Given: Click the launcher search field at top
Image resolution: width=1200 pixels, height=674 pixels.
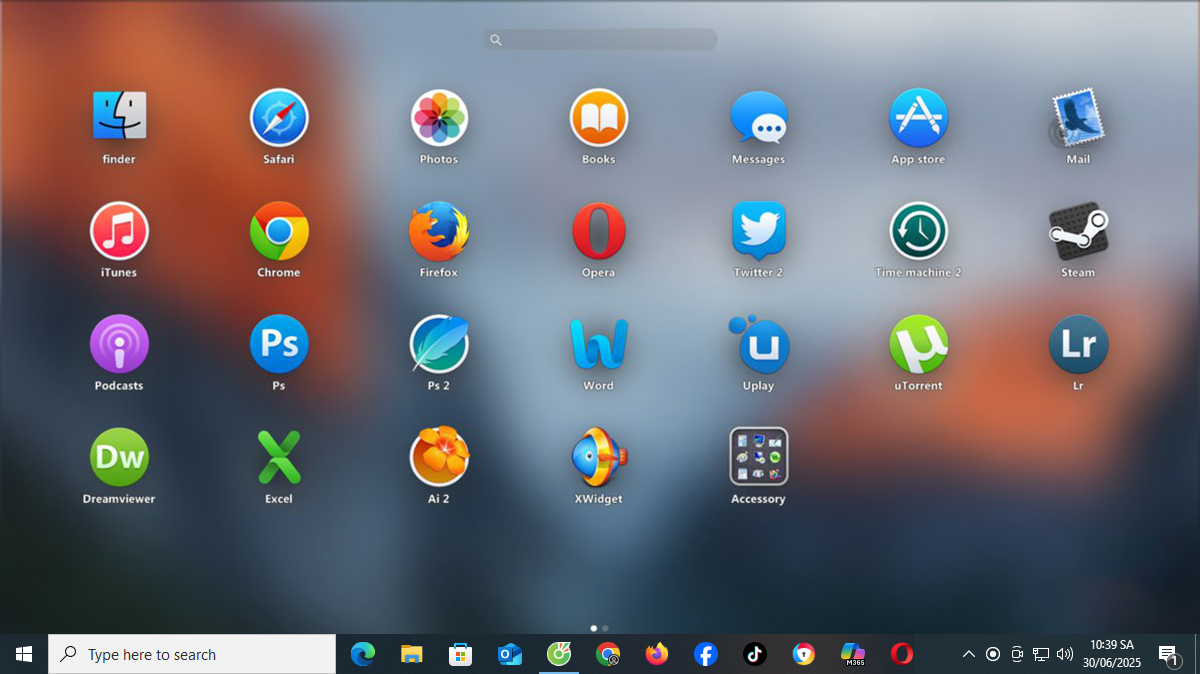Looking at the screenshot, I should [x=600, y=40].
